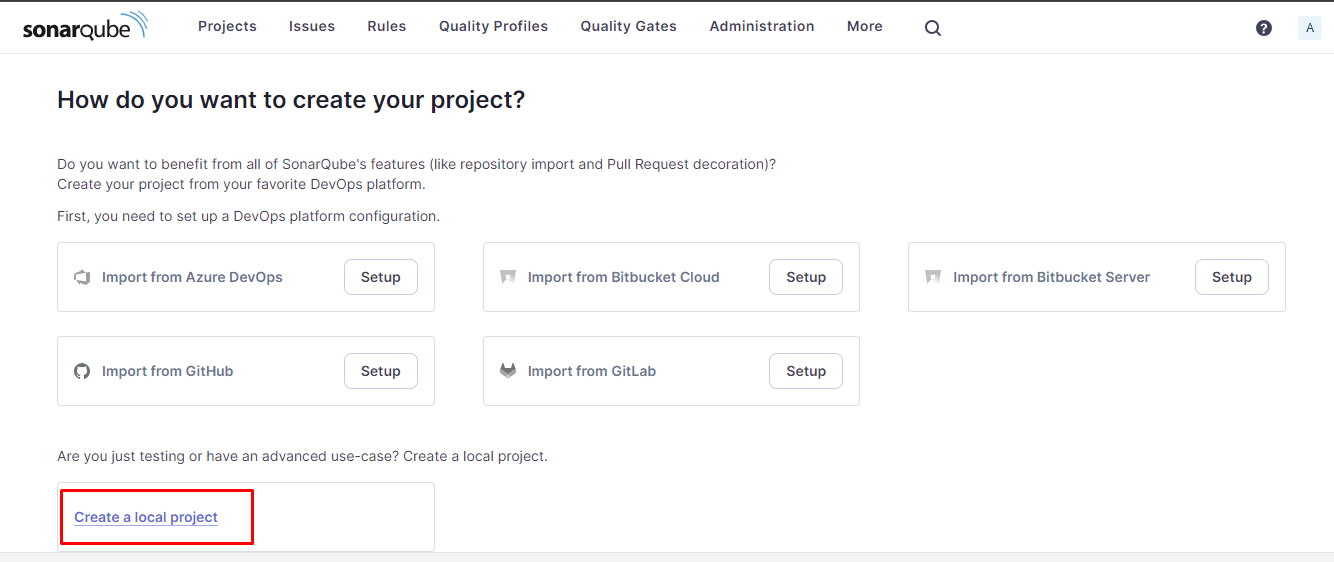This screenshot has width=1334, height=562.
Task: Open the Rules page
Action: click(387, 26)
